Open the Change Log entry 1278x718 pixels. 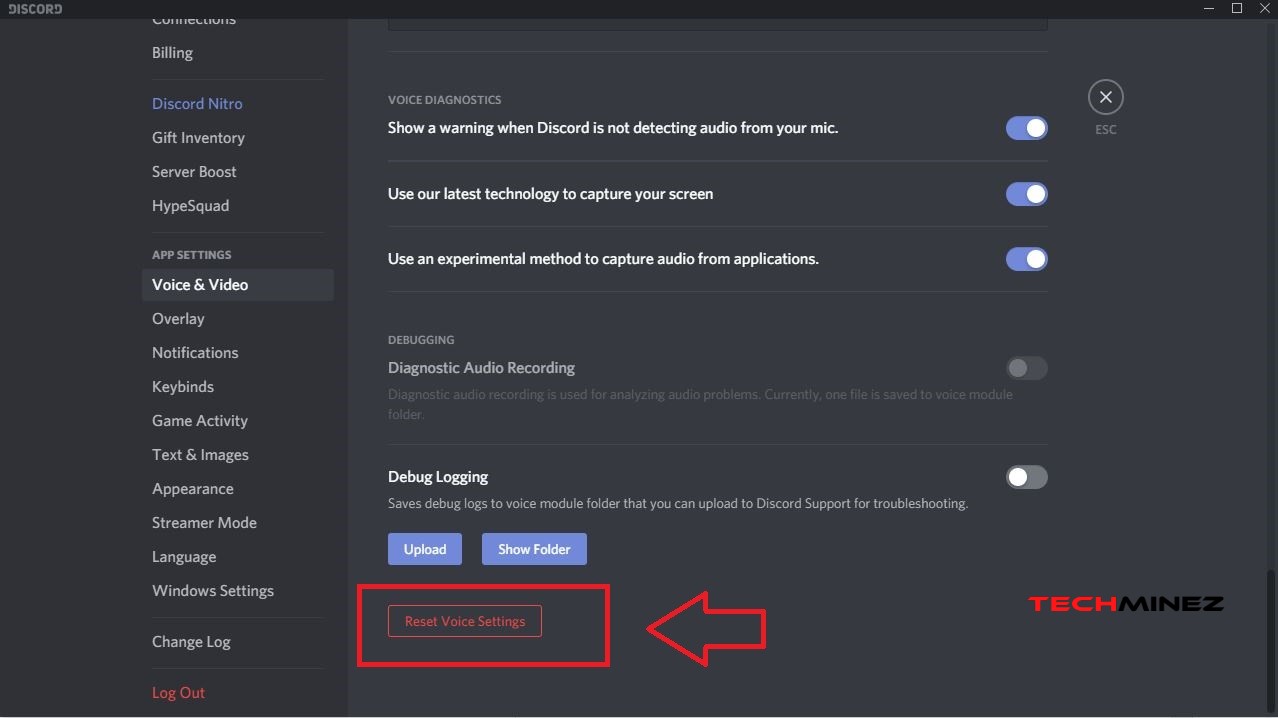tap(190, 641)
